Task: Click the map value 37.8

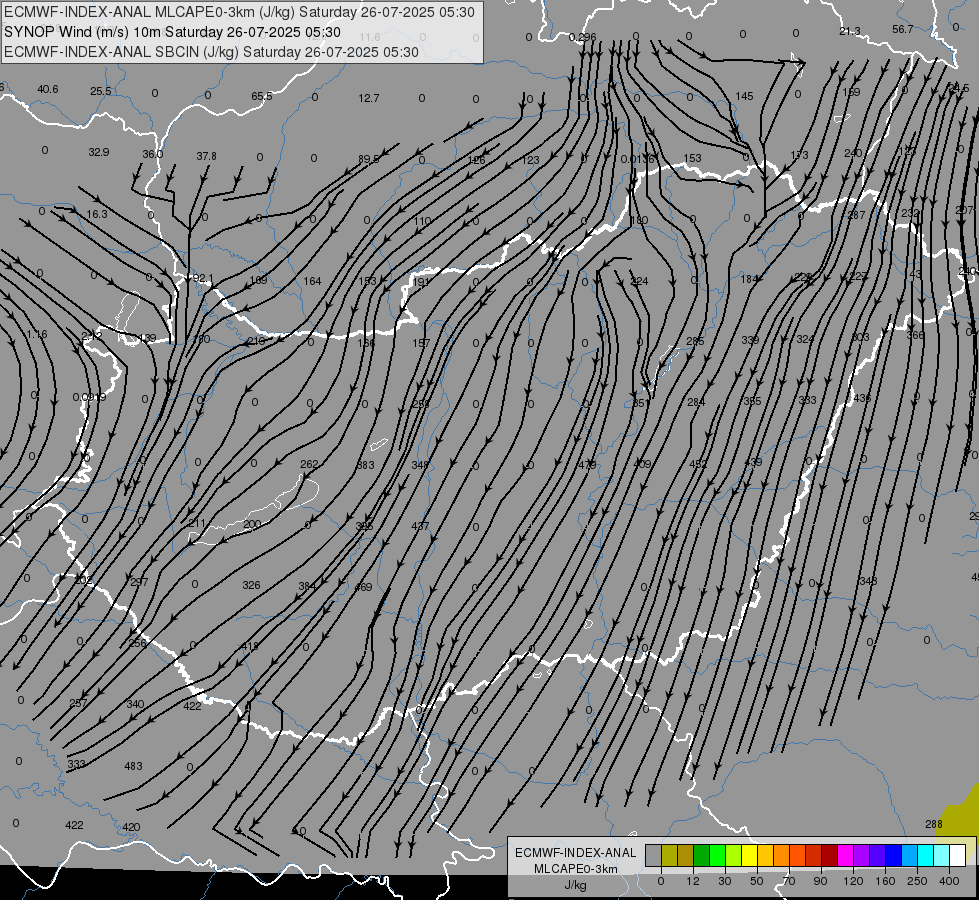Action: click(206, 156)
